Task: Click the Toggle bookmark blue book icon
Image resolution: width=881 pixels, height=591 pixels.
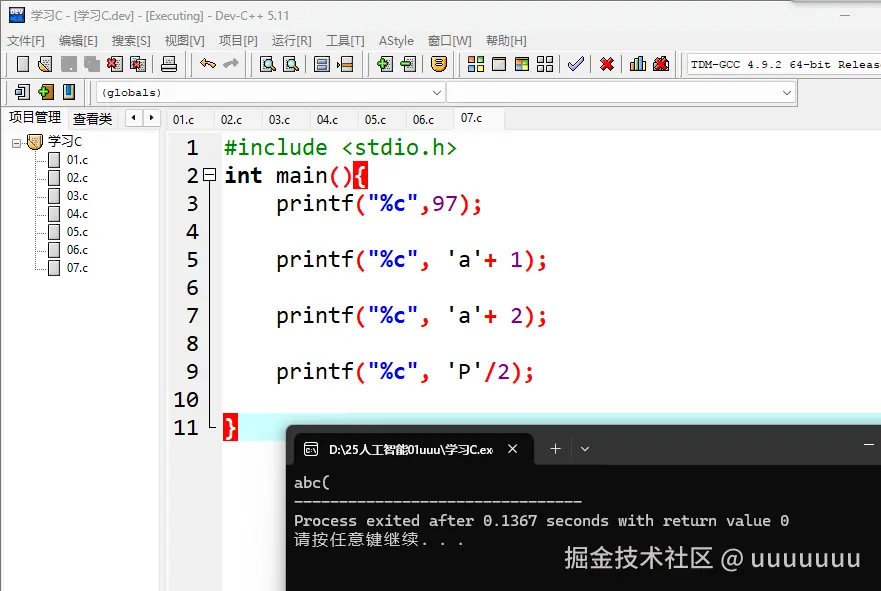Action: pyautogui.click(x=69, y=92)
